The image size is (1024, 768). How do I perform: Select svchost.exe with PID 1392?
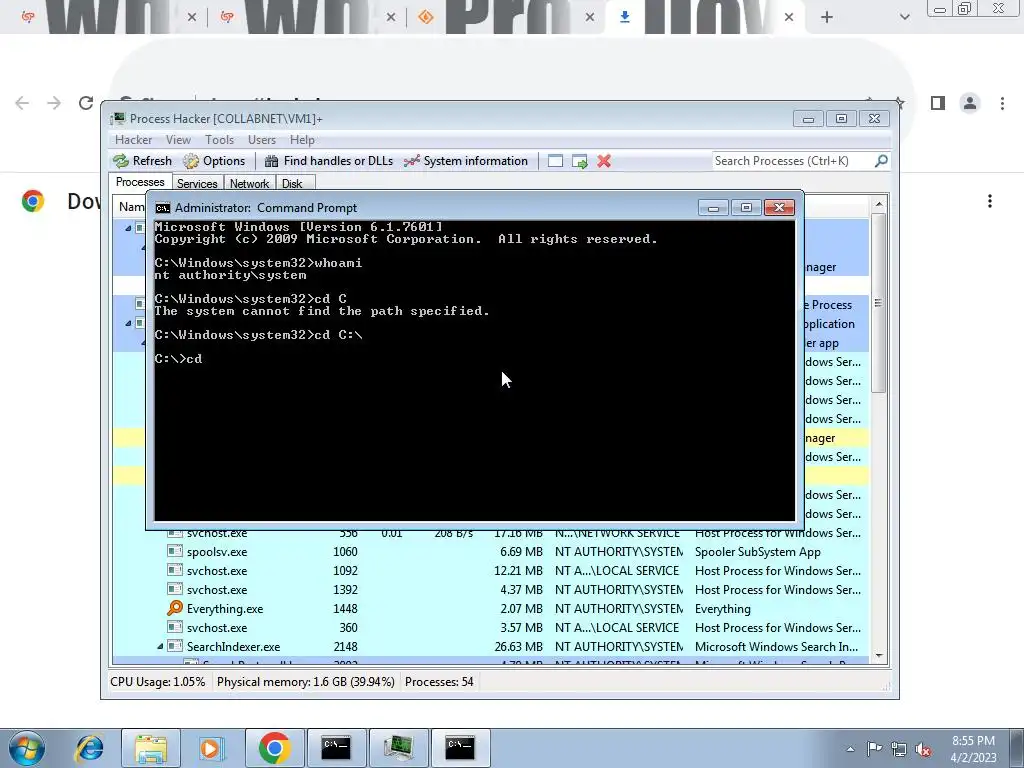490,590
